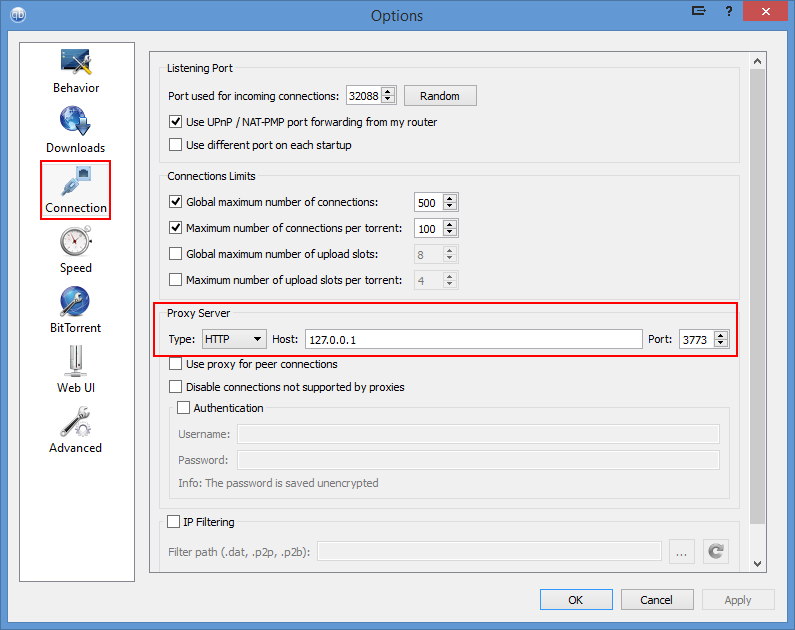Enable Use proxy for peer connections

176,364
